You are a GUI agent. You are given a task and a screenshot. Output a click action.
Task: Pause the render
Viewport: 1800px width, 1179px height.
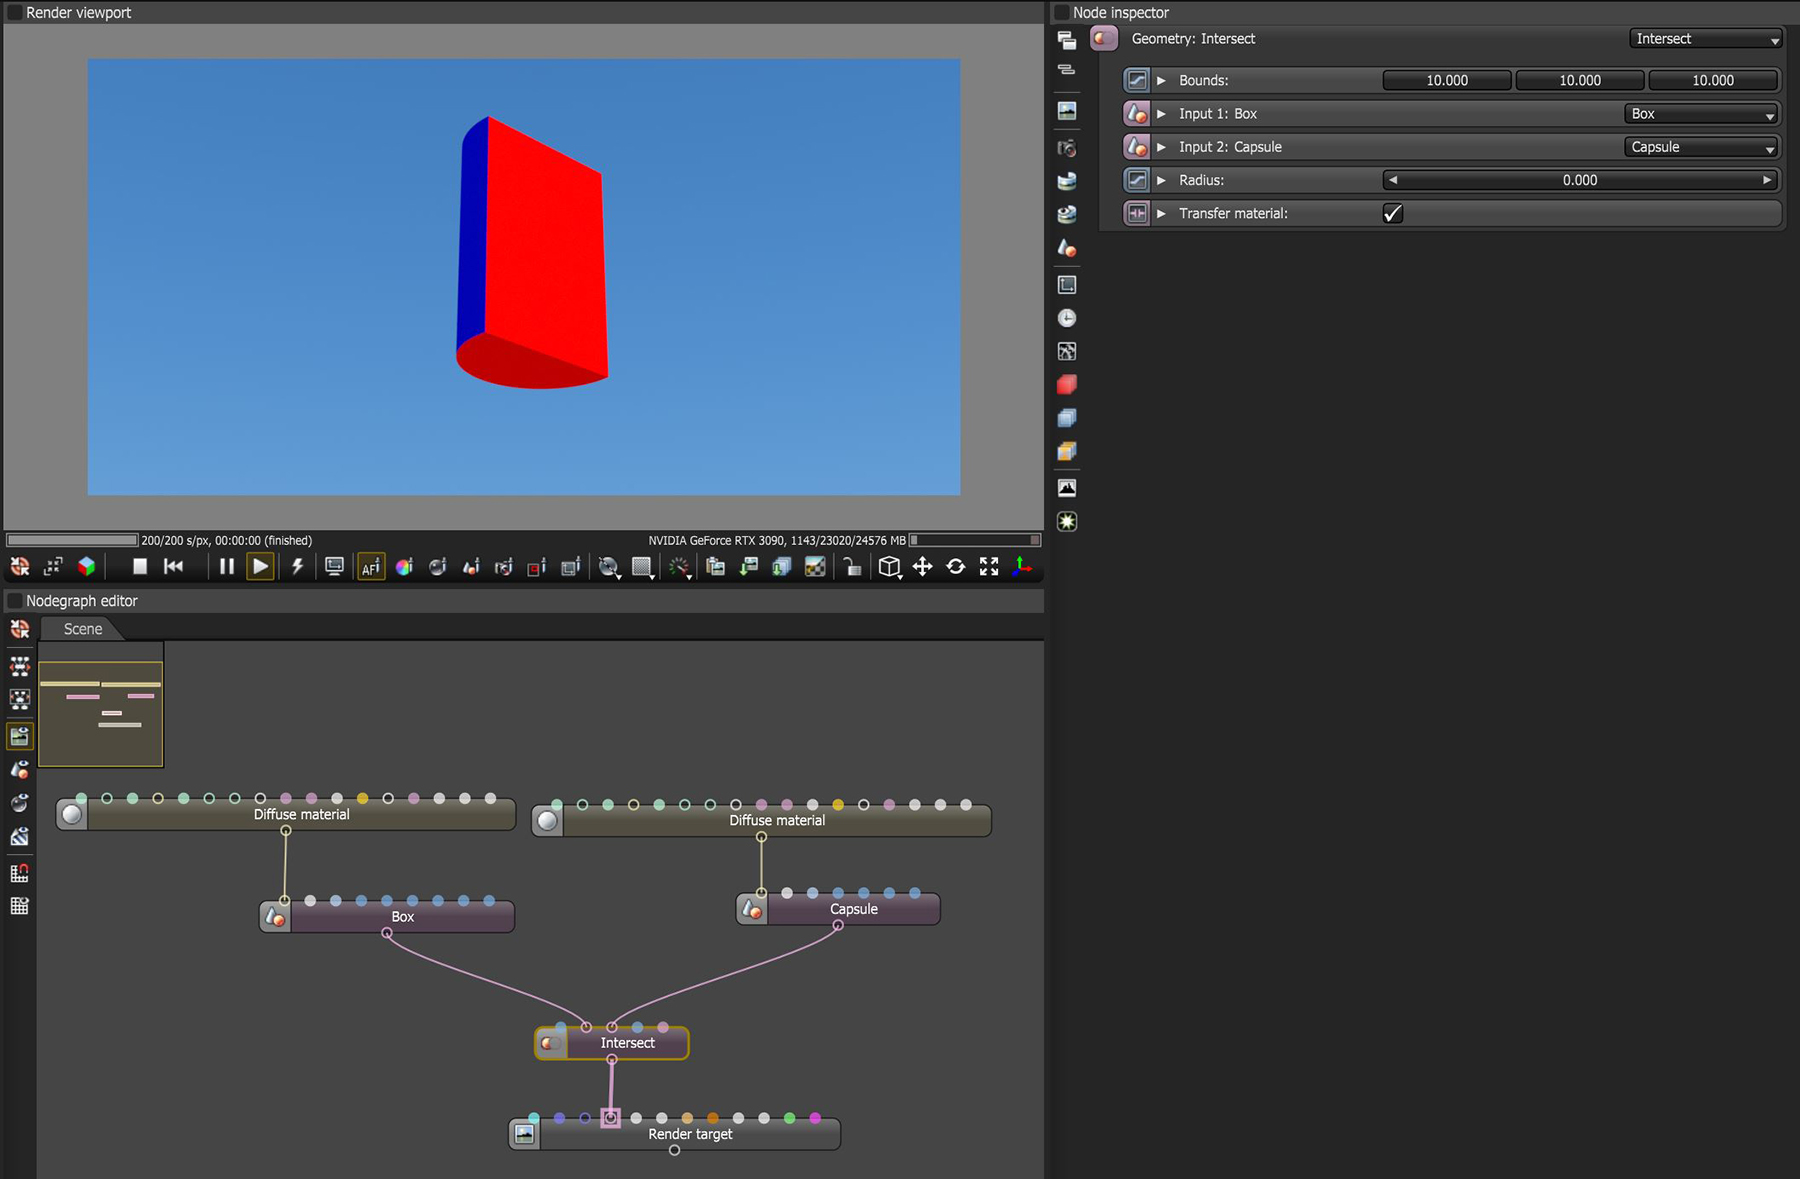[227, 567]
